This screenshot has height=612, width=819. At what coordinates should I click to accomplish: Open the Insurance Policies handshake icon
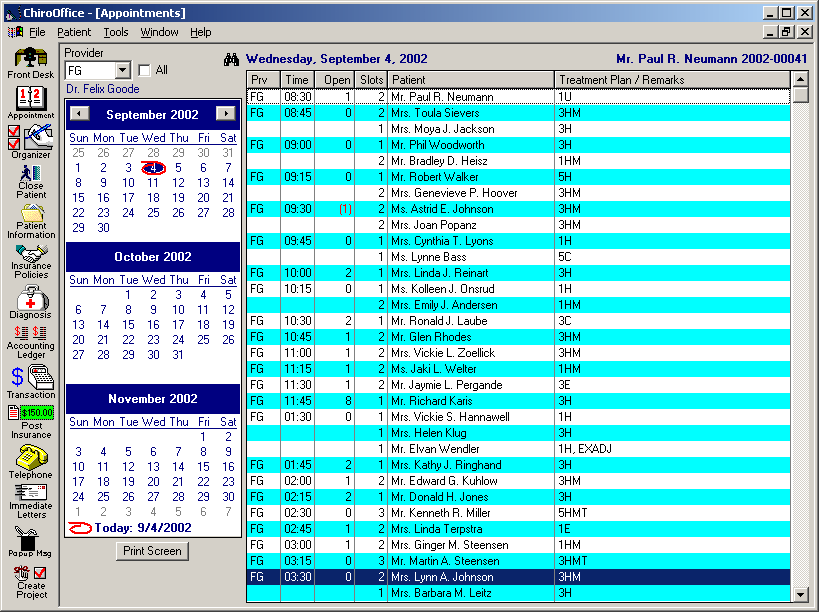click(x=31, y=262)
